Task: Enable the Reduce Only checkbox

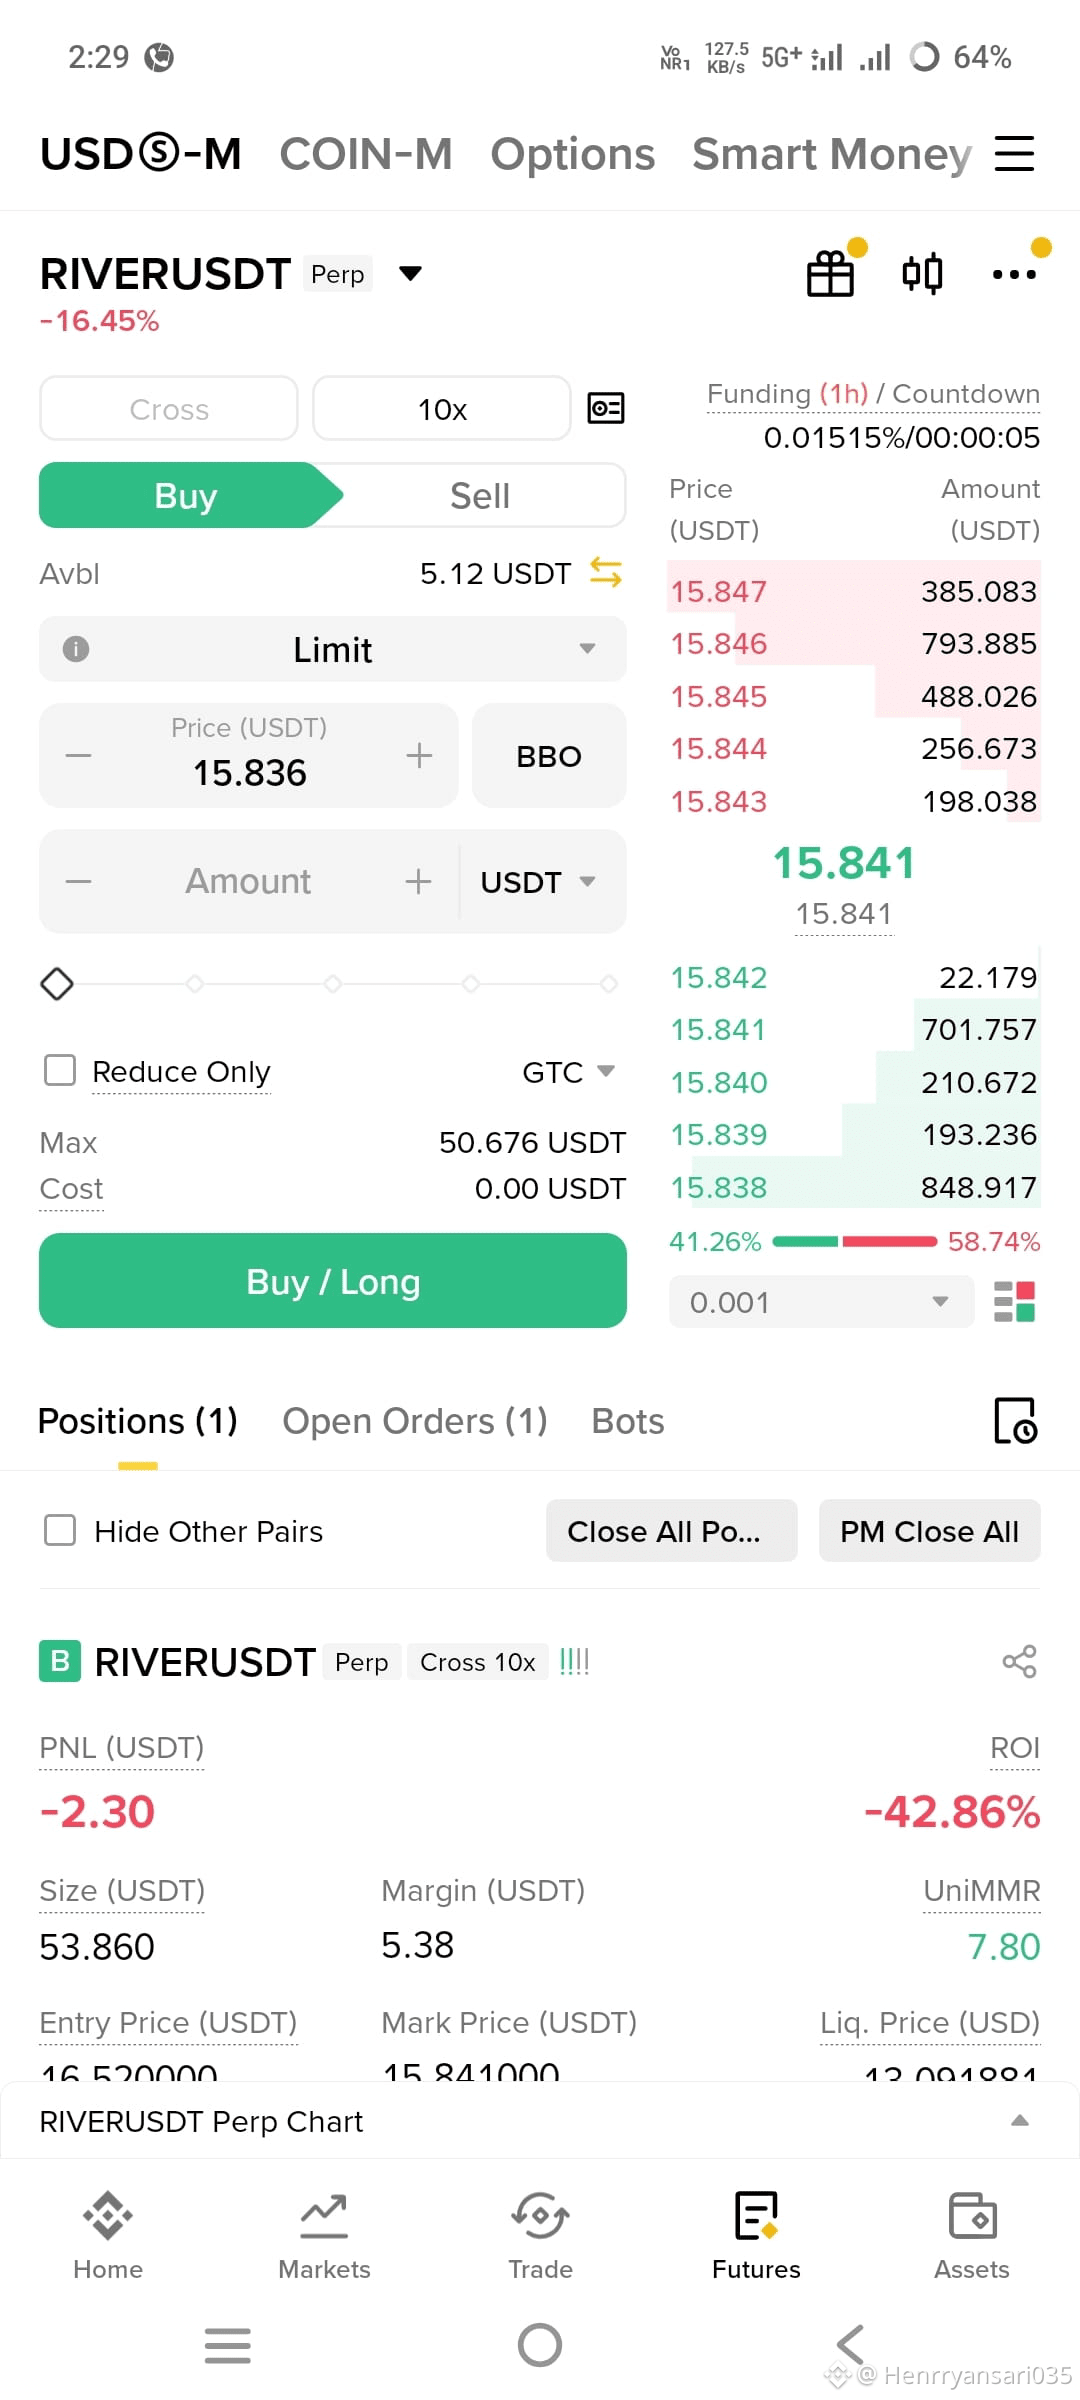Action: coord(60,1070)
